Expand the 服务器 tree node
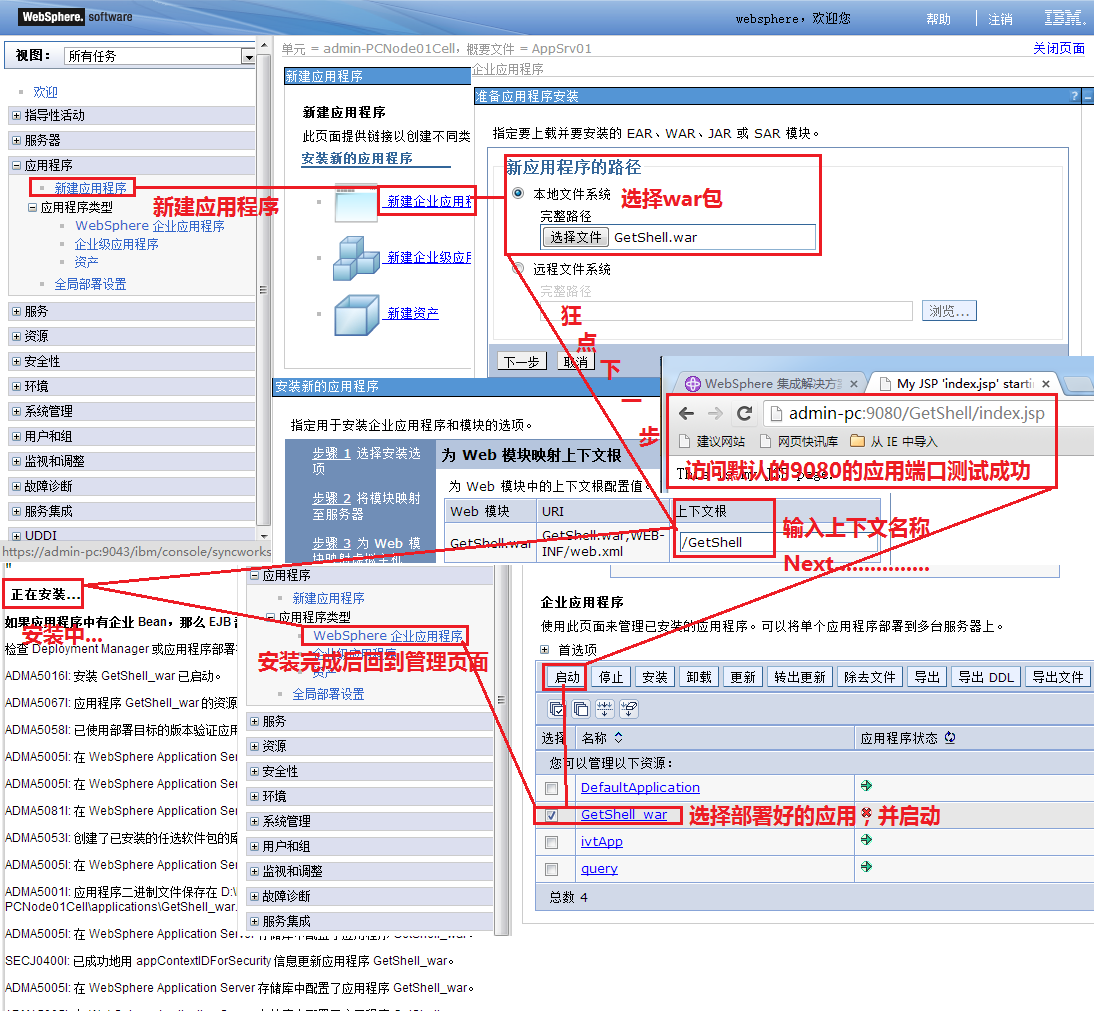1094x1011 pixels. (x=16, y=140)
